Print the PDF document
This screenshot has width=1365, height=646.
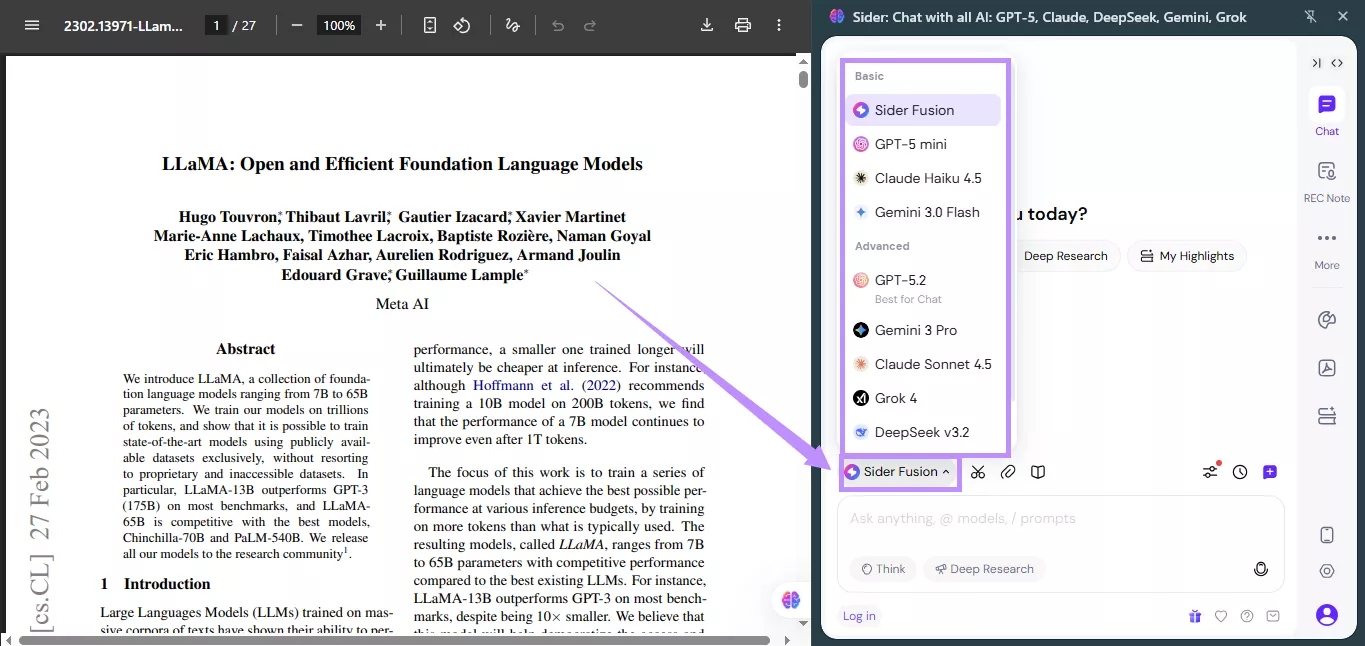coord(743,25)
